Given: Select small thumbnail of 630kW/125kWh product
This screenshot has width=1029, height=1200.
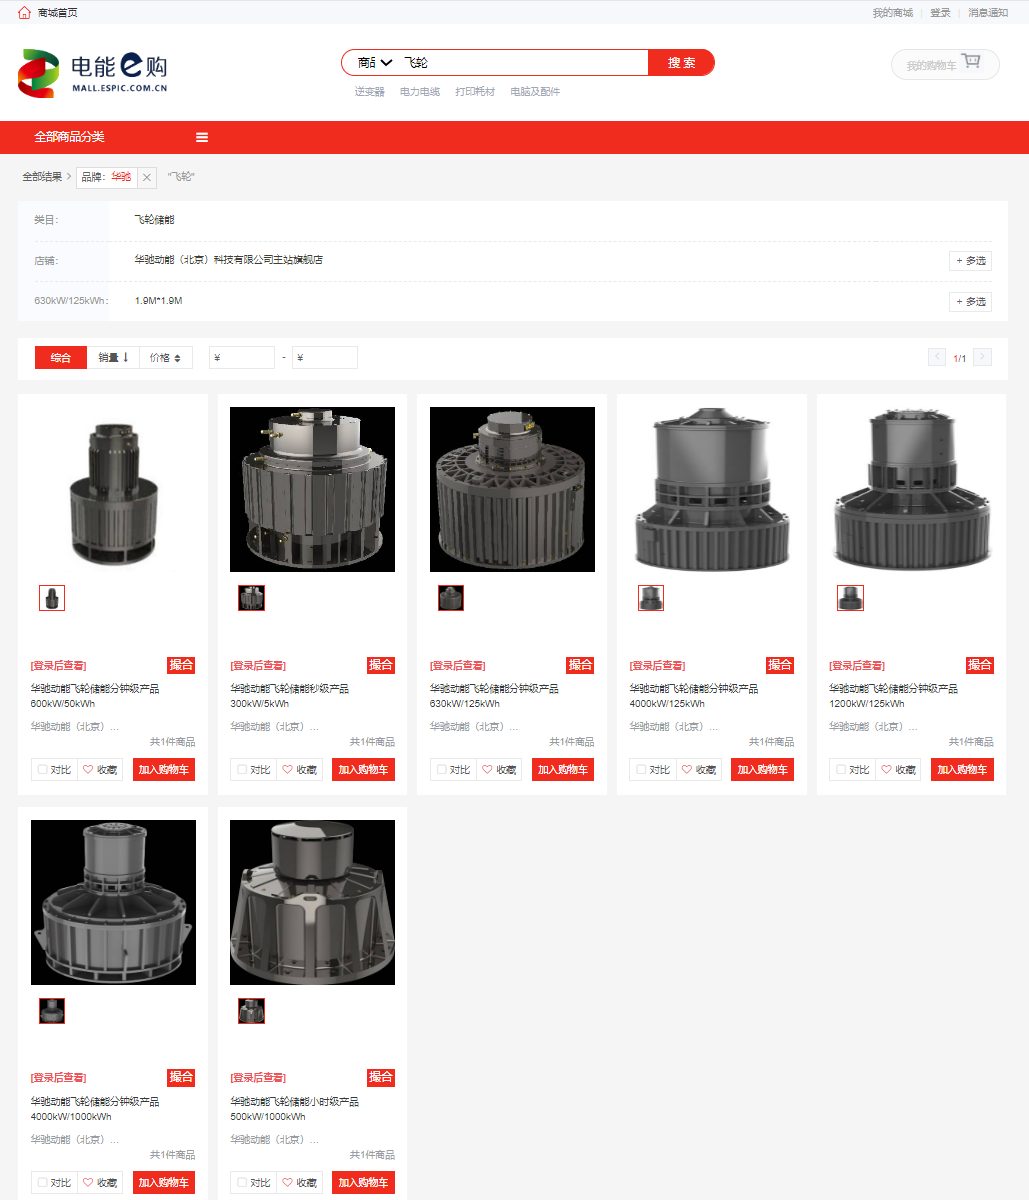Looking at the screenshot, I should [451, 598].
